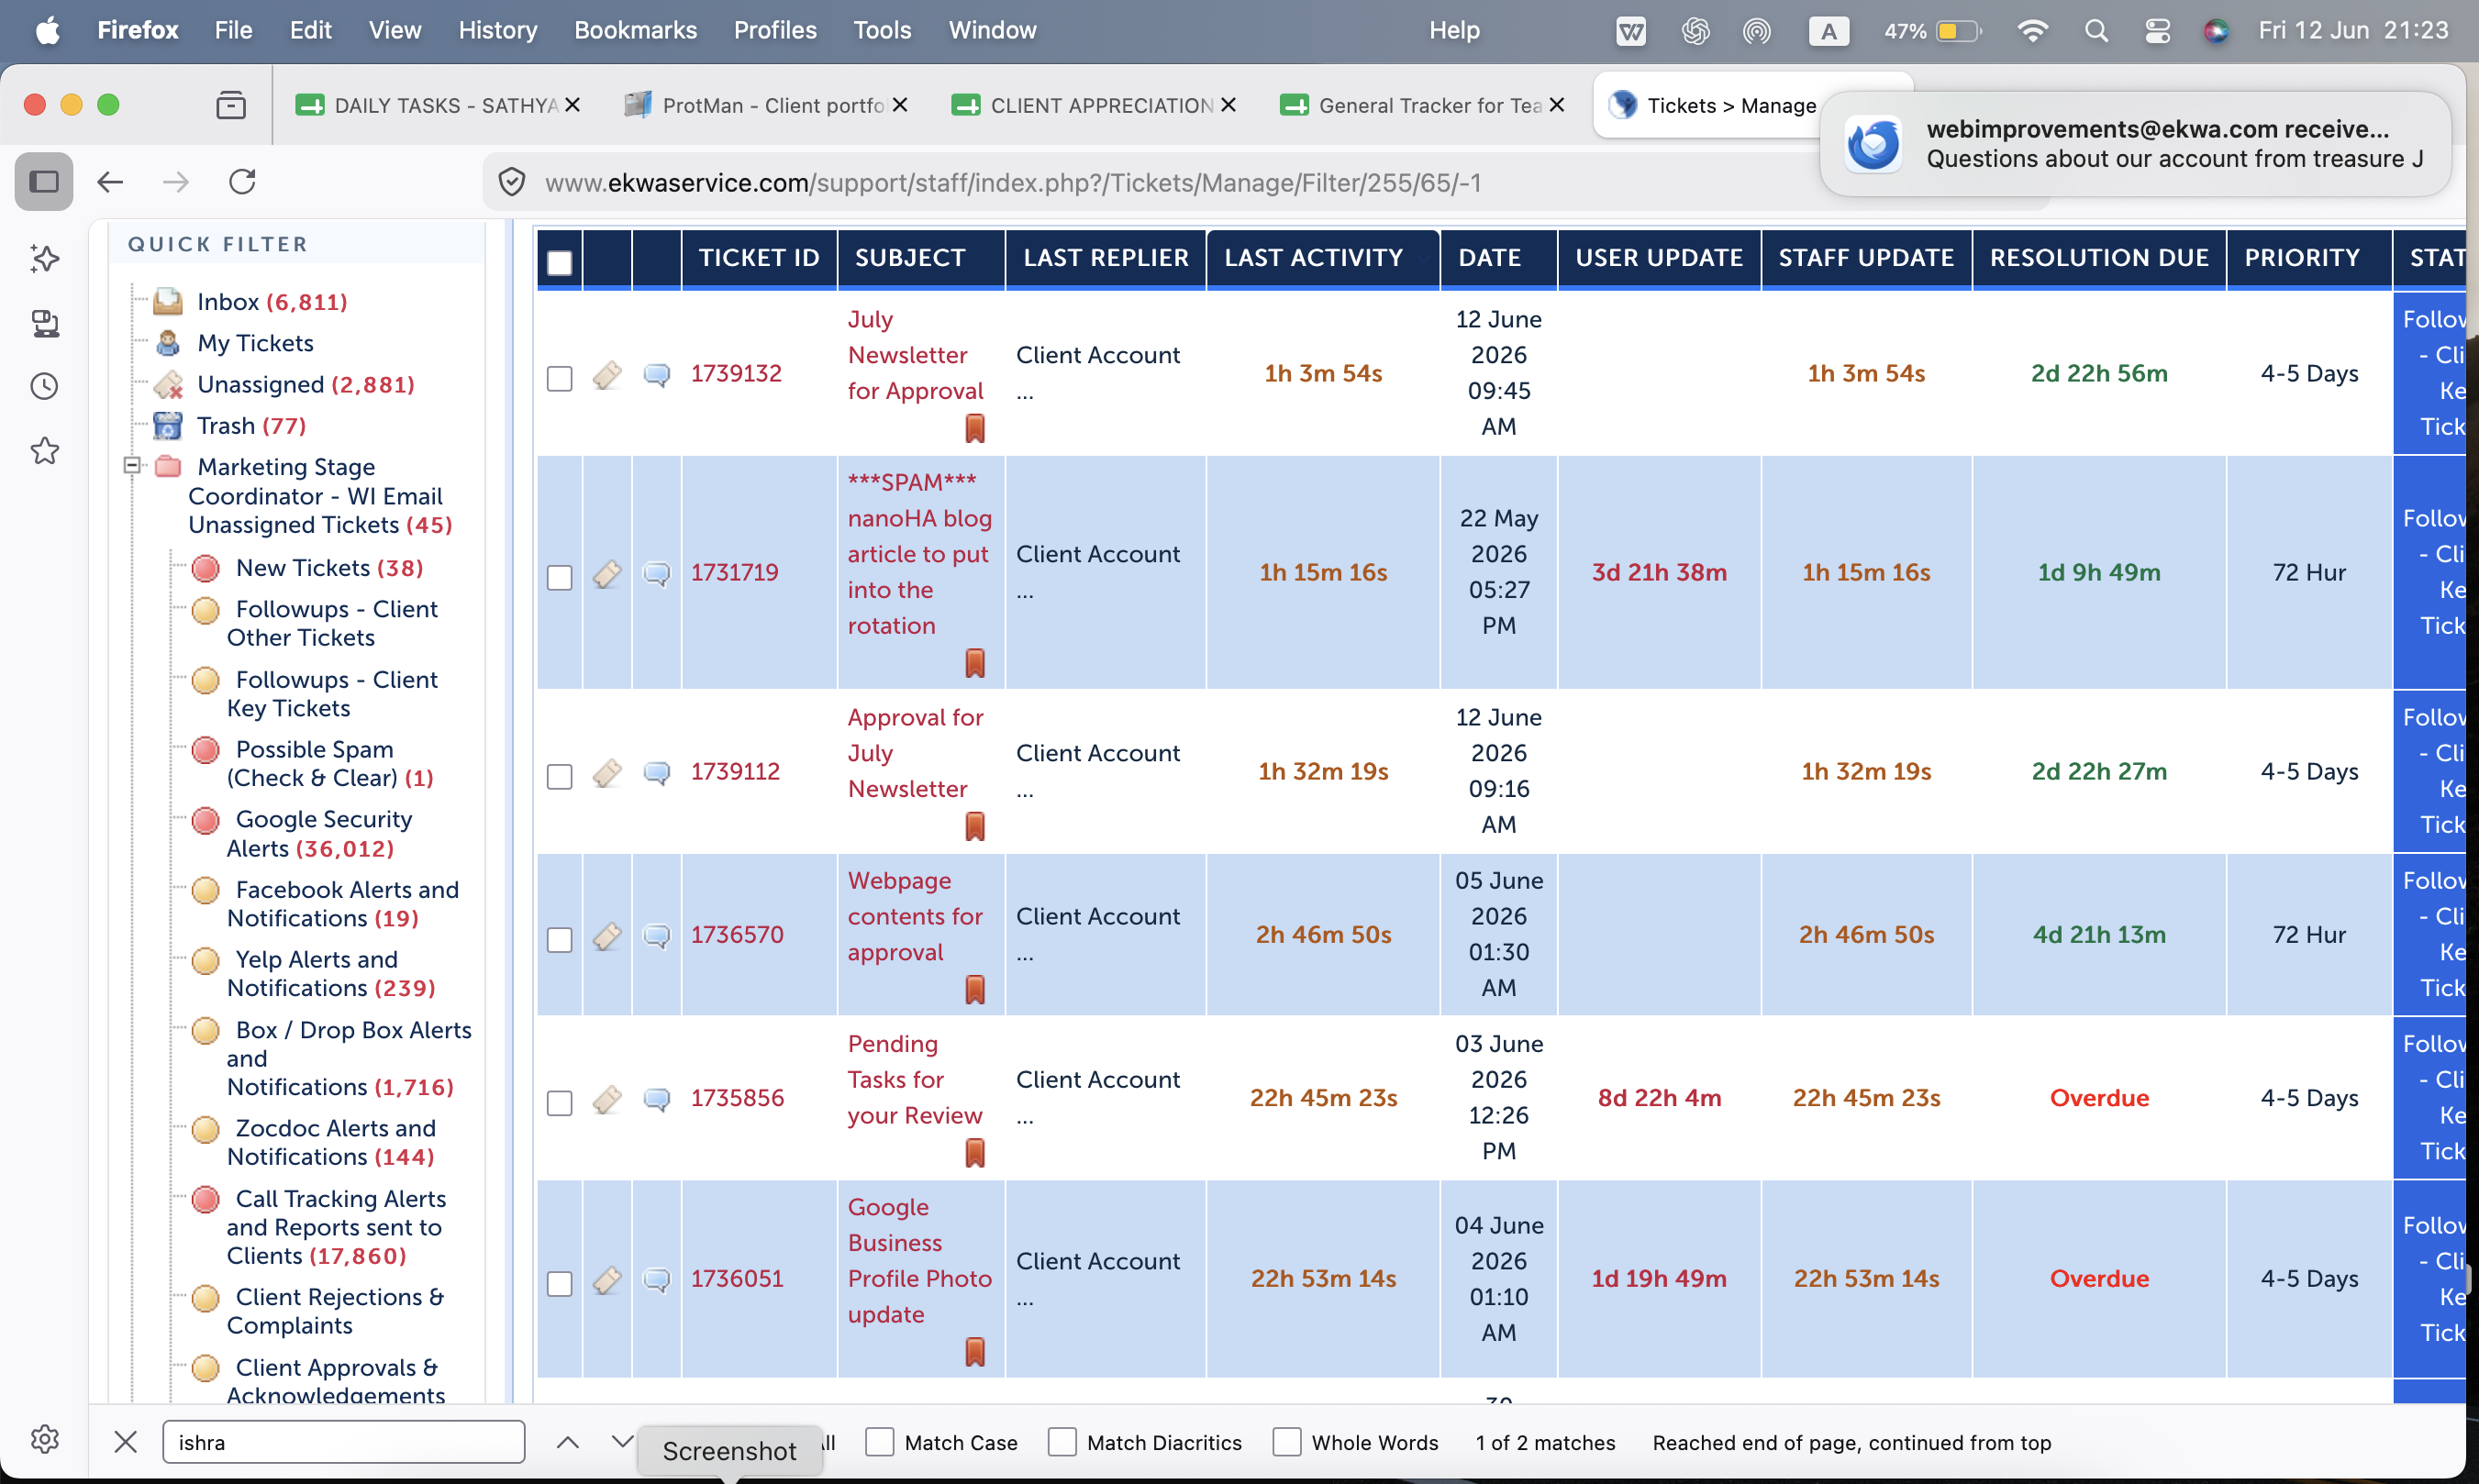The height and width of the screenshot is (1484, 2479).
Task: Click the reply bubble icon for 1736051
Action: (x=657, y=1280)
